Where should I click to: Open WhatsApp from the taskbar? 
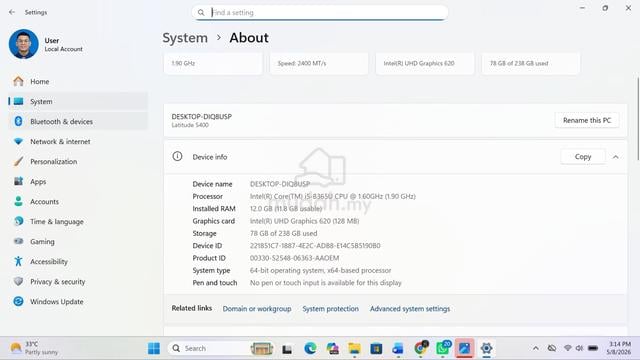pos(443,348)
